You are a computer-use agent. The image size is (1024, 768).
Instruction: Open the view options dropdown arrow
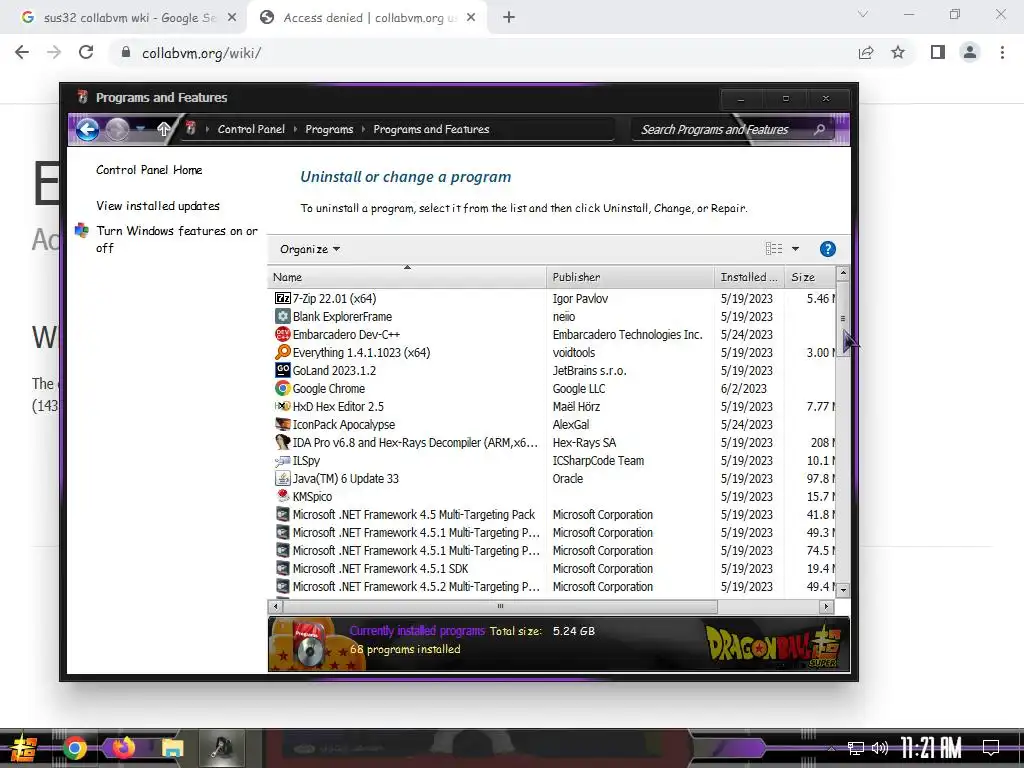795,249
